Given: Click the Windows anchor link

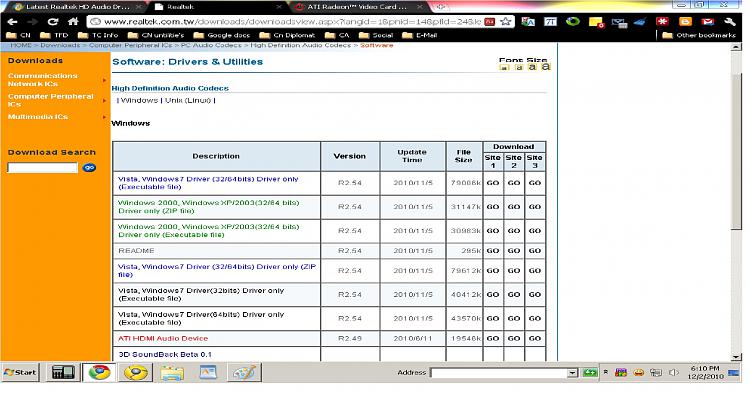Looking at the screenshot, I should [139, 100].
